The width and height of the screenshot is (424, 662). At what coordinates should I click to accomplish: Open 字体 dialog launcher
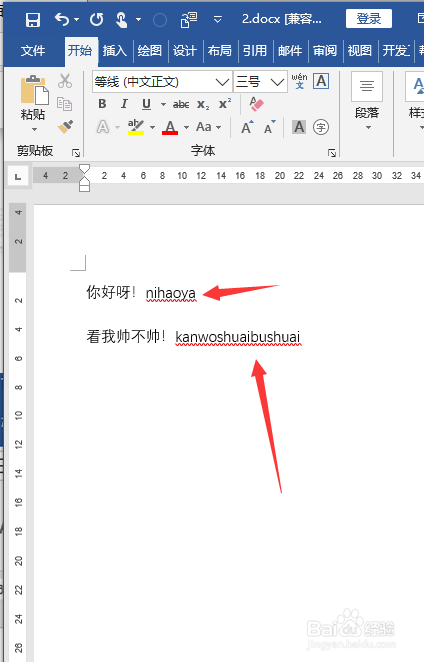[x=332, y=153]
